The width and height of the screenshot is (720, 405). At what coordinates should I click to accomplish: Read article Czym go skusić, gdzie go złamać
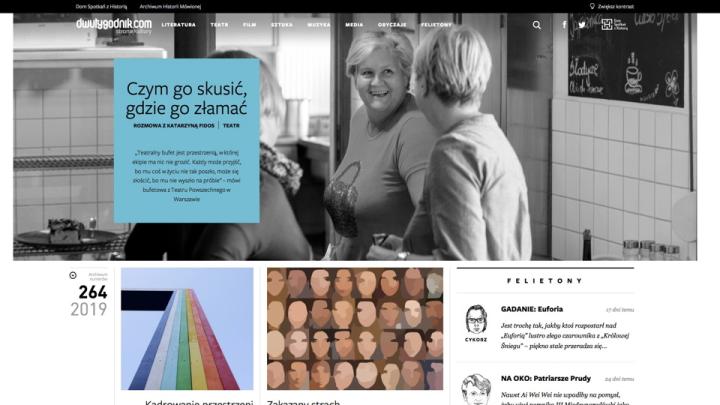(187, 99)
